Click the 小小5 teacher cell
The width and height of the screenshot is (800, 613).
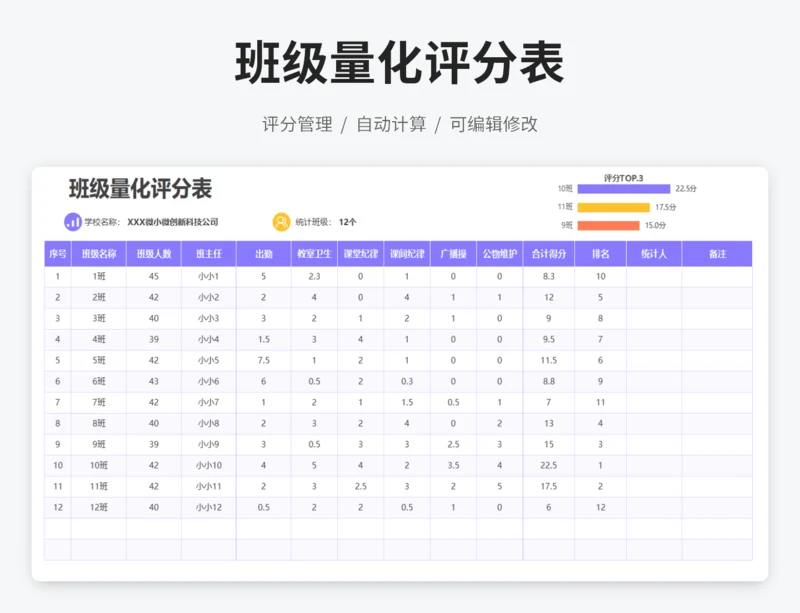(x=208, y=360)
